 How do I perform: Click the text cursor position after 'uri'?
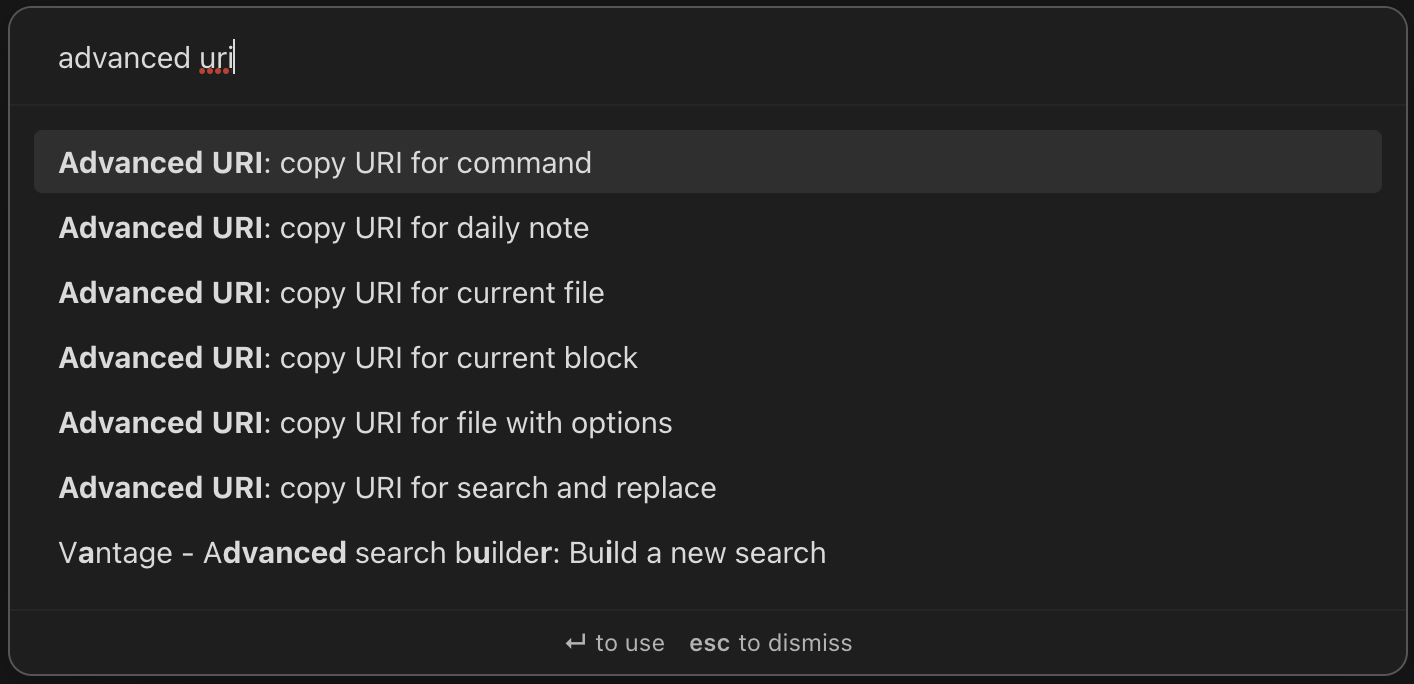pyautogui.click(x=233, y=57)
